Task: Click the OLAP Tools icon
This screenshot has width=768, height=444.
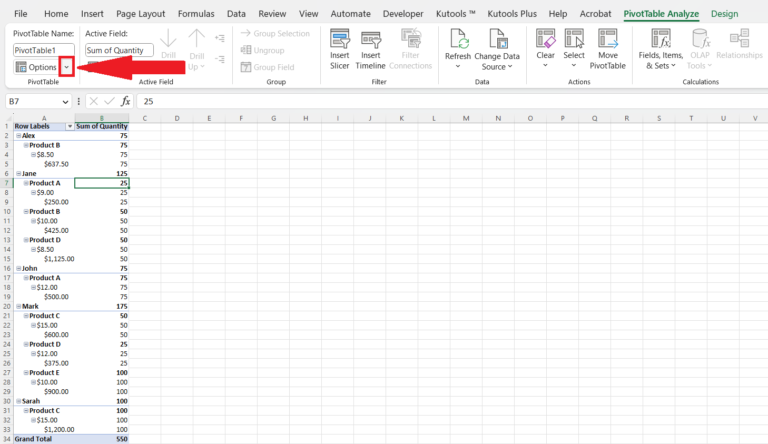Action: pyautogui.click(x=700, y=38)
